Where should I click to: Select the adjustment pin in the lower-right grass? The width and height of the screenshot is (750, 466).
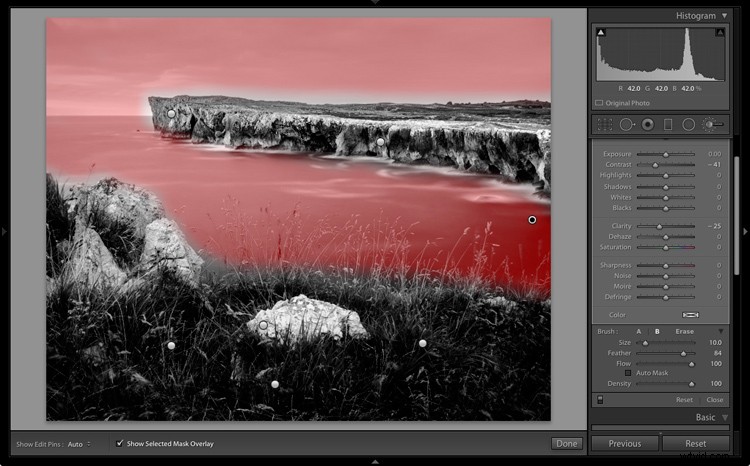coord(422,343)
